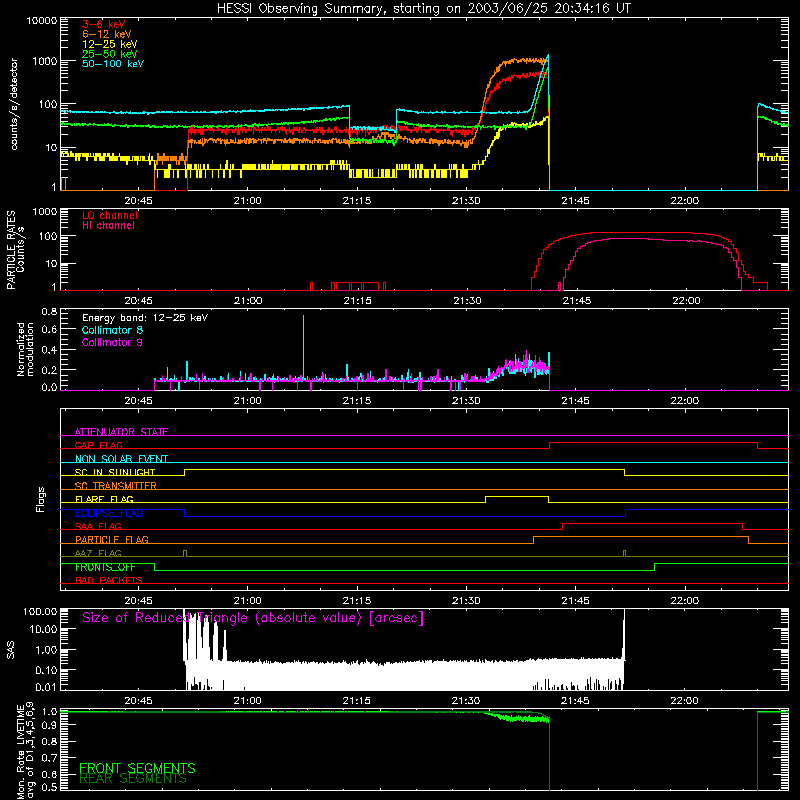Select the 50-100 keV legend label
The width and height of the screenshot is (800, 800).
point(113,64)
